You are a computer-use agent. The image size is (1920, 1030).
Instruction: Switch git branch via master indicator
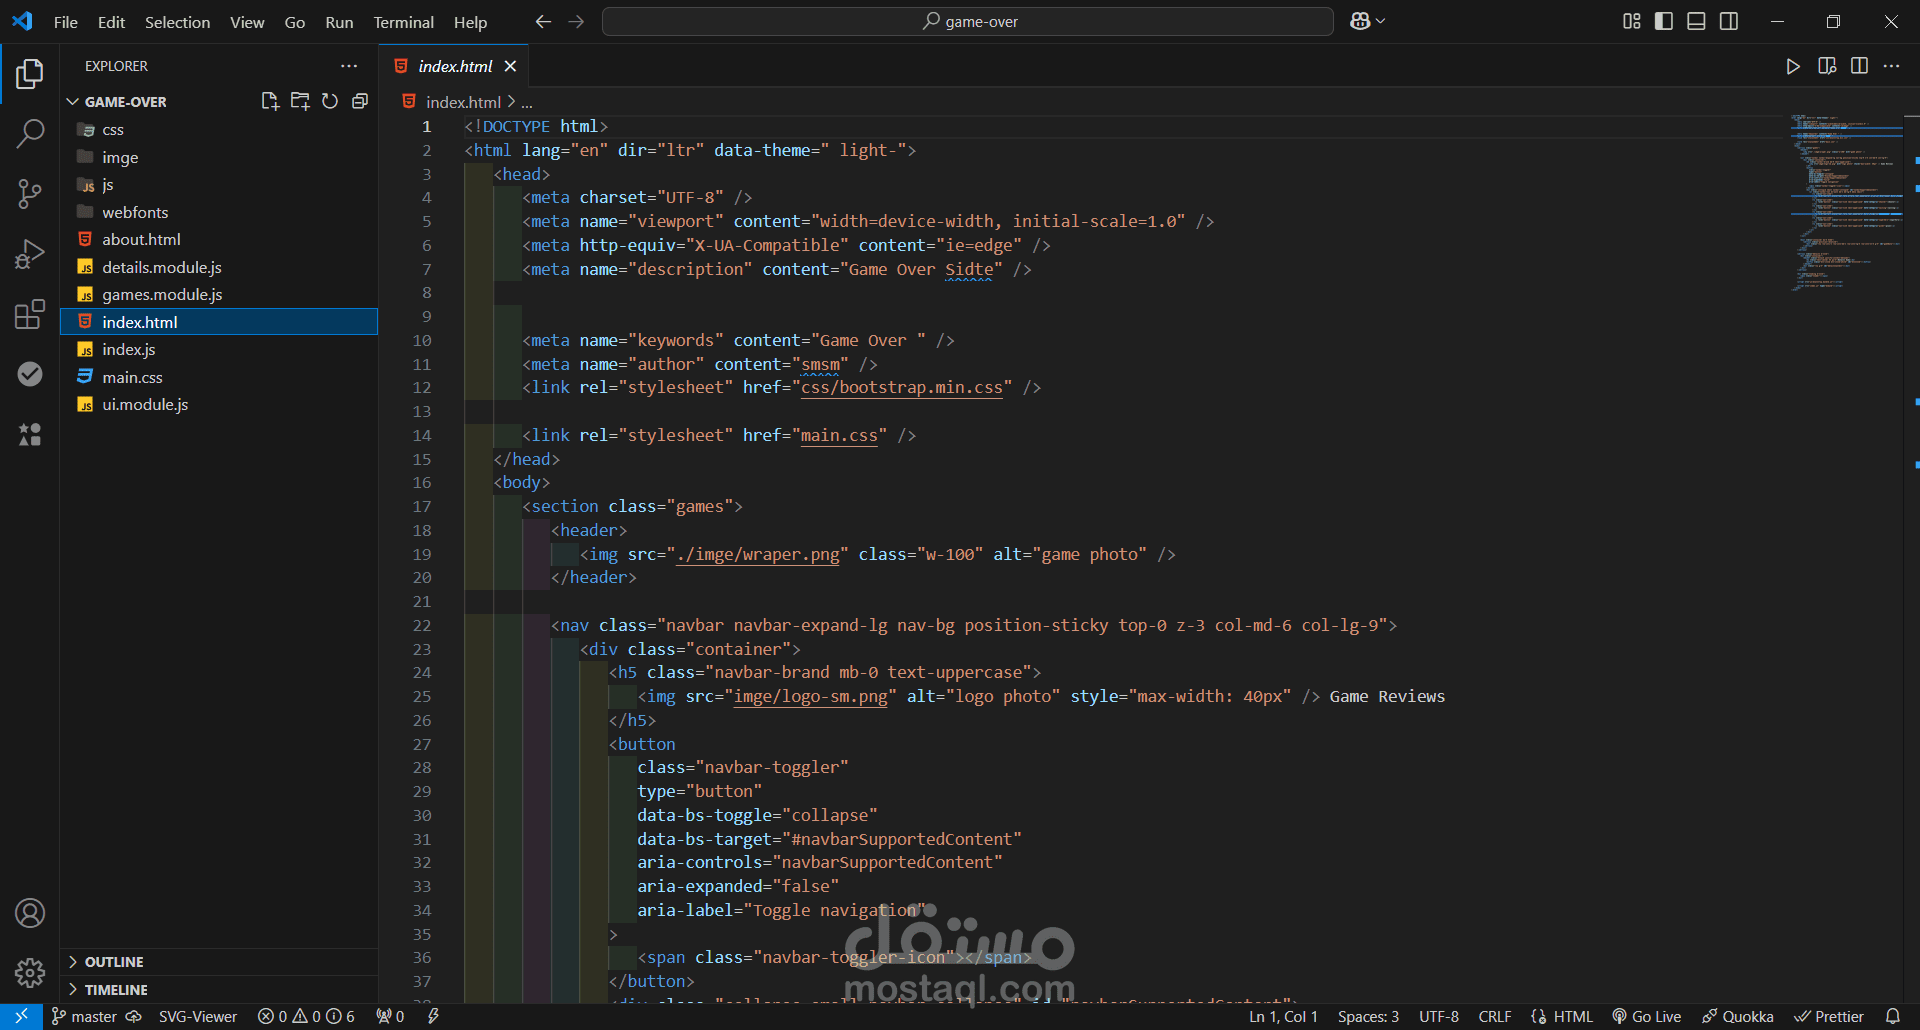(x=84, y=1016)
